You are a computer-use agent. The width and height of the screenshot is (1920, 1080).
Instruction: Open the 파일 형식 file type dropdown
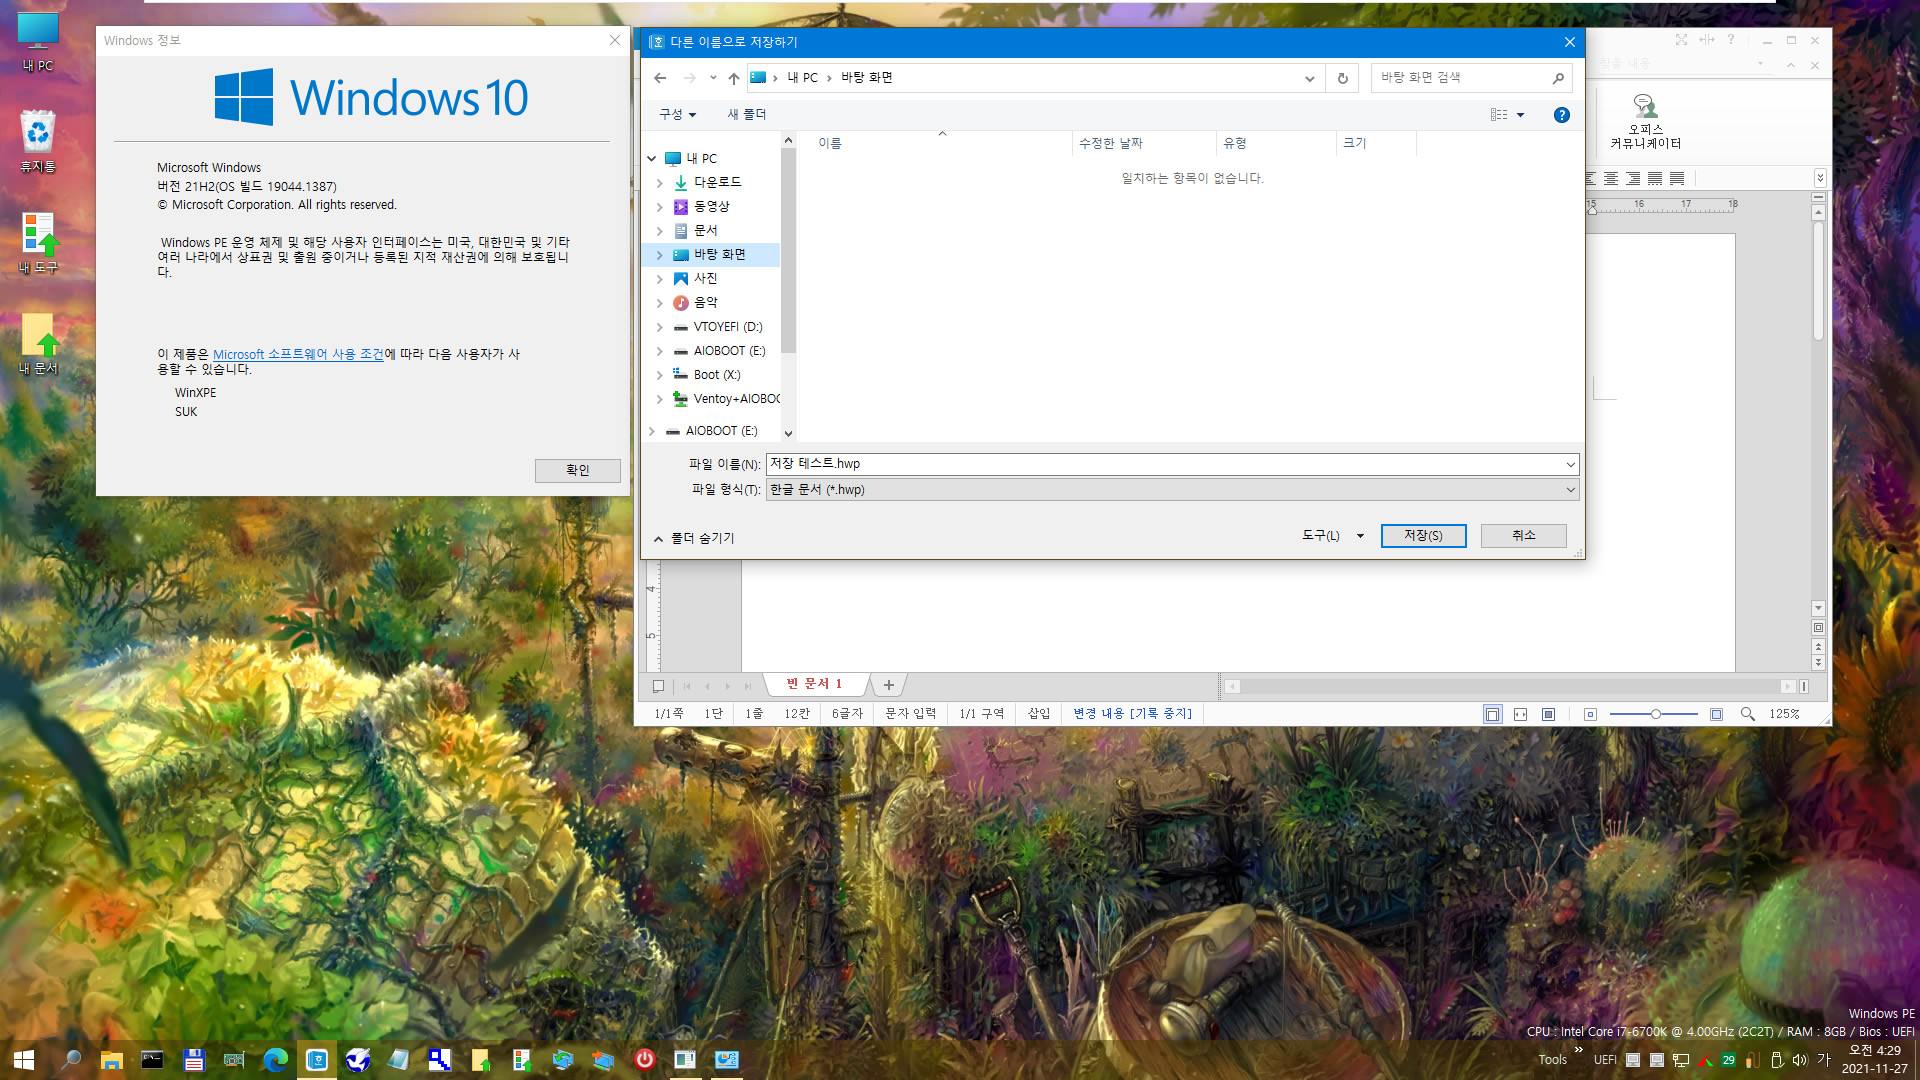tap(1570, 489)
